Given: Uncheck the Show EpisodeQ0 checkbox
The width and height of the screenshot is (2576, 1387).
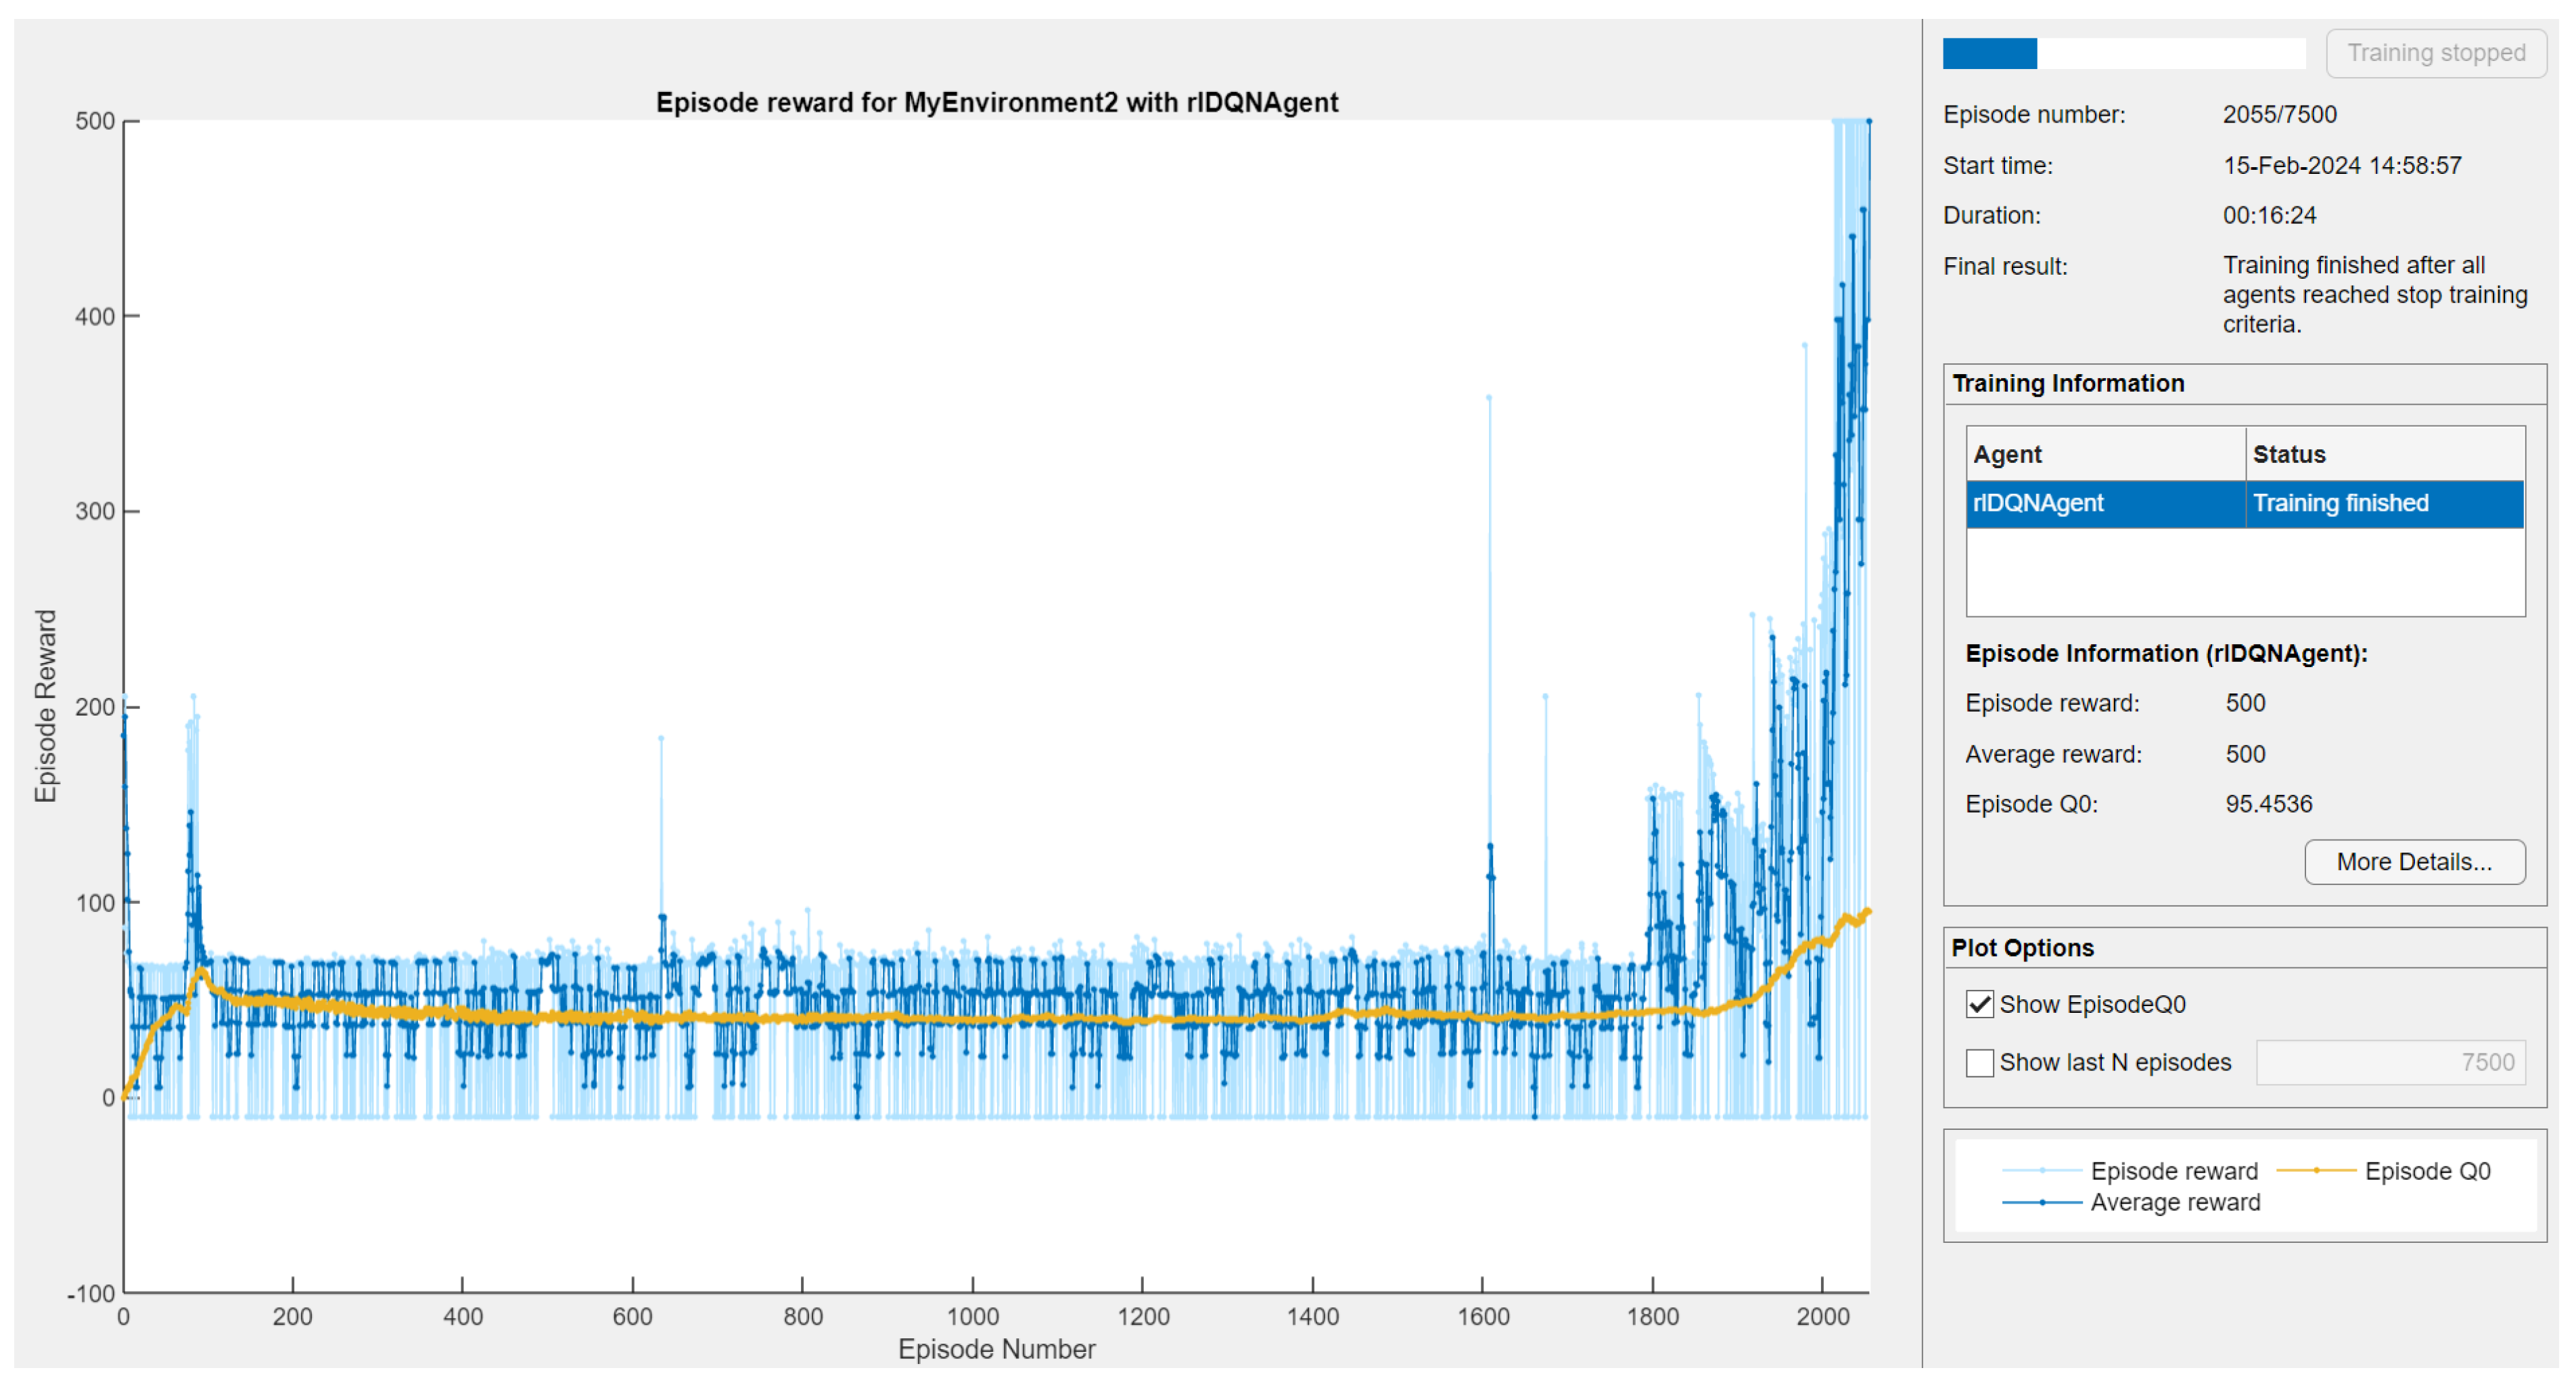Looking at the screenshot, I should (x=1979, y=1004).
